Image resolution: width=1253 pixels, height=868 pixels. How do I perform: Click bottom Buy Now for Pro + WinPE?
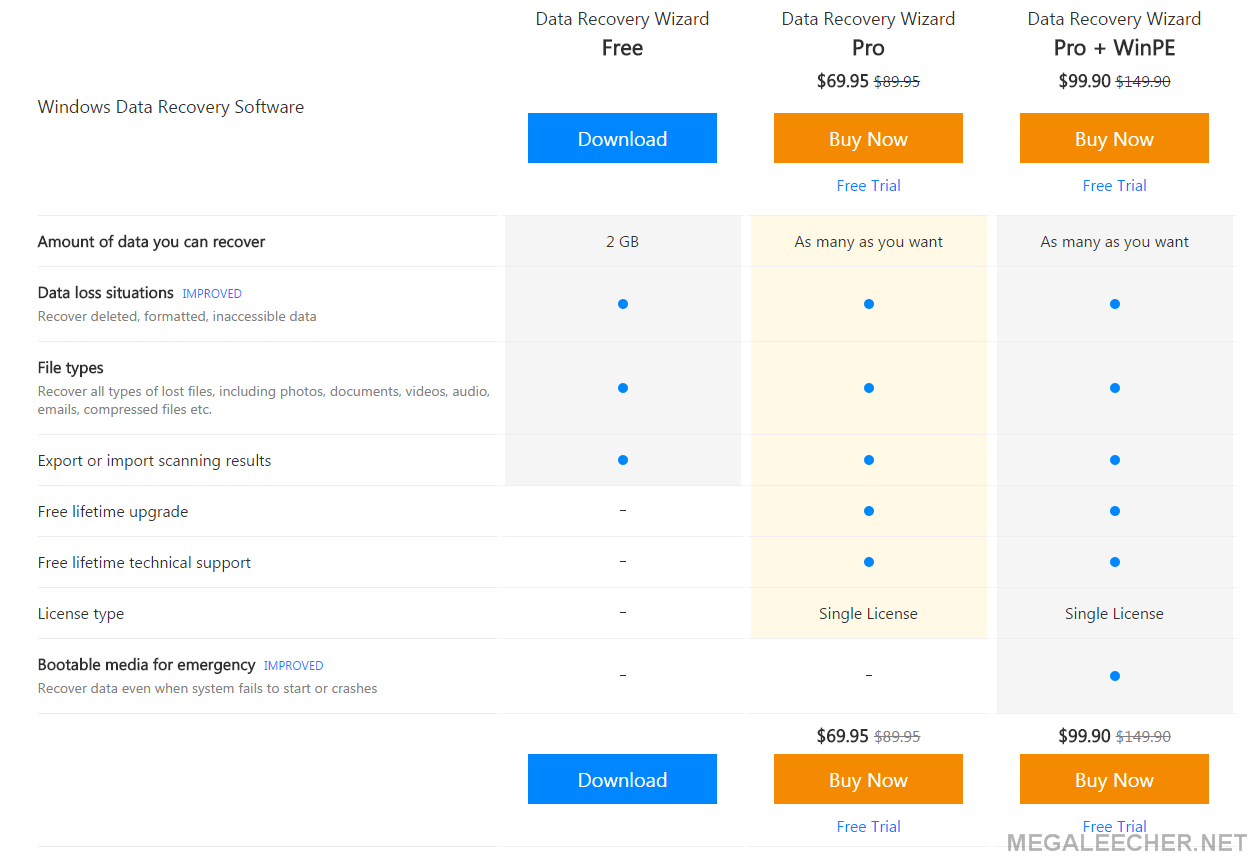click(1114, 779)
